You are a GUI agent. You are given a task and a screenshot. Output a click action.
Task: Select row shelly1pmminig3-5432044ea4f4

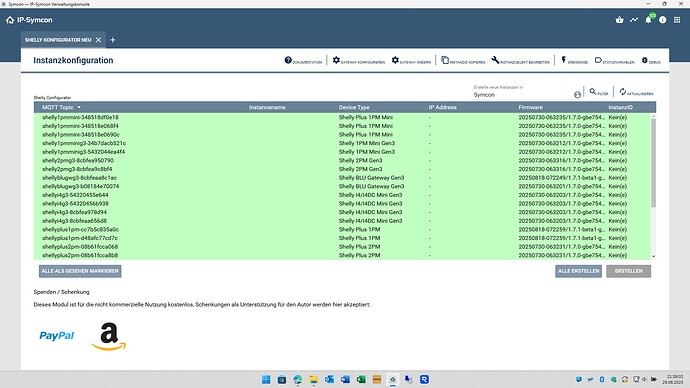pyautogui.click(x=341, y=152)
